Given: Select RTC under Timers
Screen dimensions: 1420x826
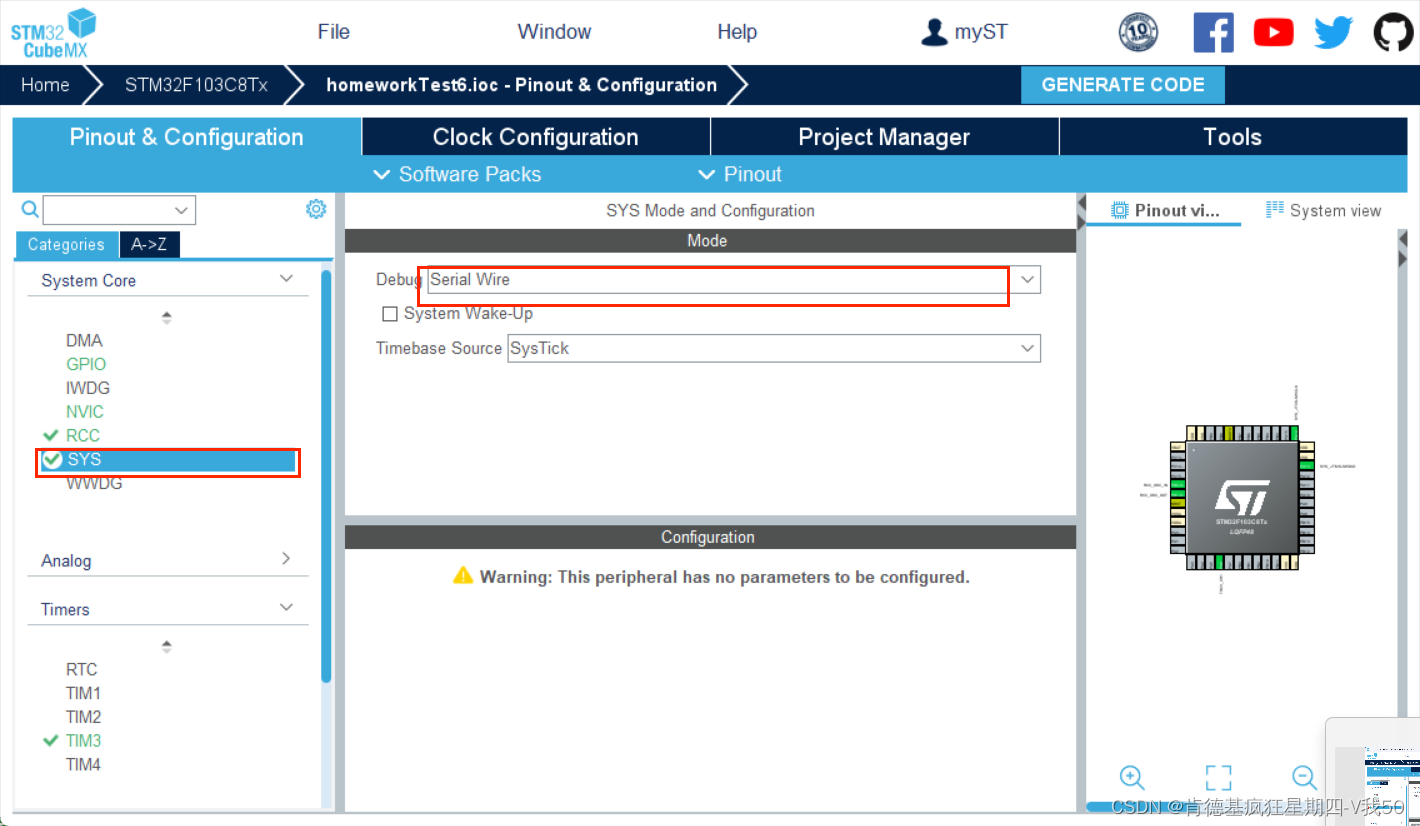Looking at the screenshot, I should 82,670.
